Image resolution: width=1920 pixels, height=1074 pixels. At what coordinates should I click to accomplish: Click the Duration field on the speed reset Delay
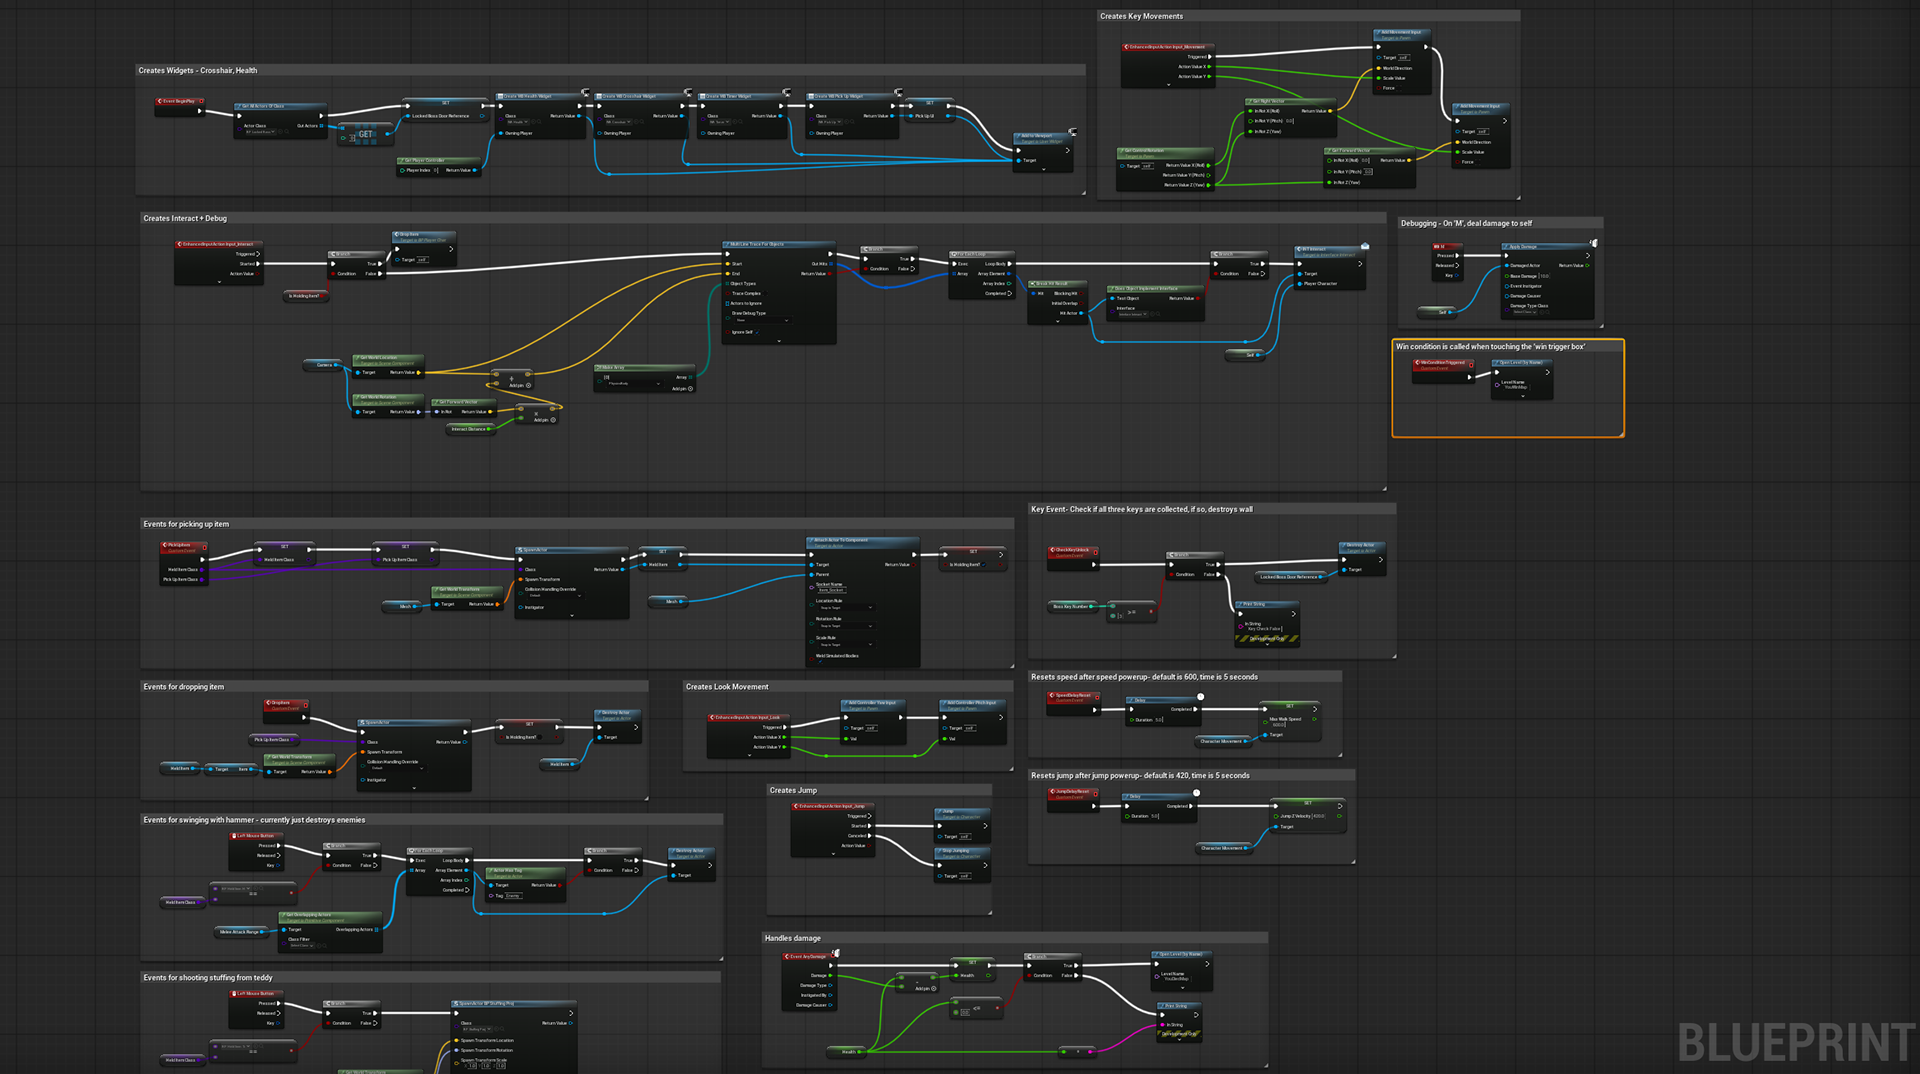1159,720
